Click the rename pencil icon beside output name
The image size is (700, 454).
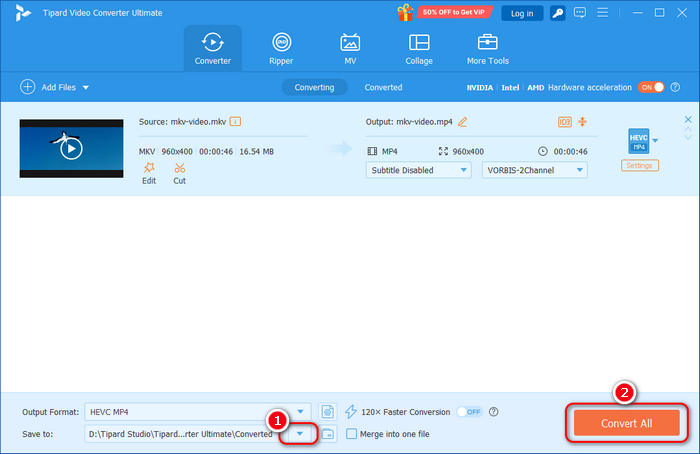[462, 122]
